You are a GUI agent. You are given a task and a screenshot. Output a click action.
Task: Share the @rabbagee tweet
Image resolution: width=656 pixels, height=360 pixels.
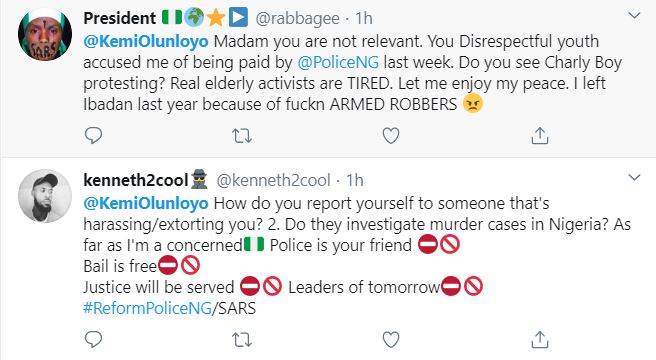(540, 136)
